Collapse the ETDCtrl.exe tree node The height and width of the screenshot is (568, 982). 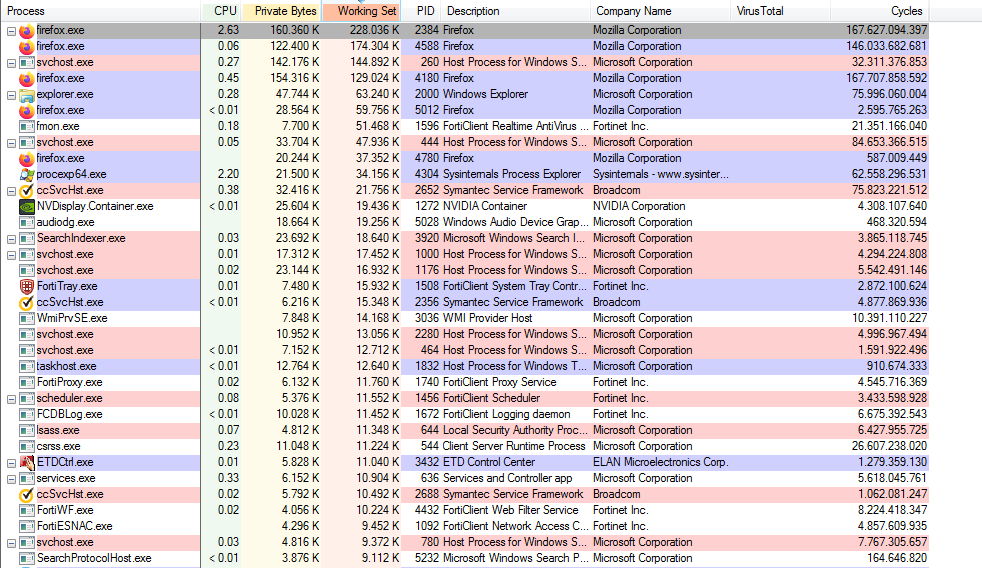click(x=11, y=463)
